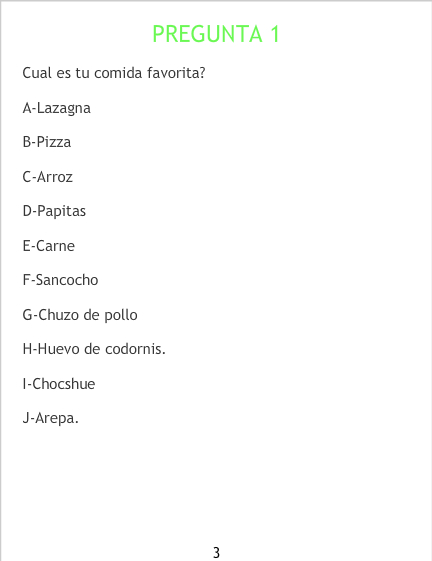
Task: Click the word 'comida' in the question
Action: 118,73
